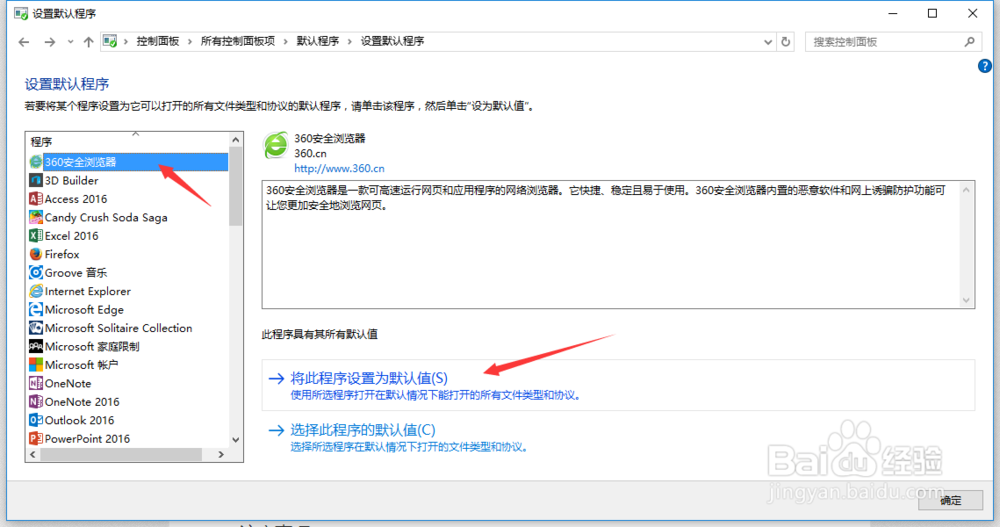The image size is (1000, 527).
Task: Go forward with the forward arrow
Action: point(50,42)
